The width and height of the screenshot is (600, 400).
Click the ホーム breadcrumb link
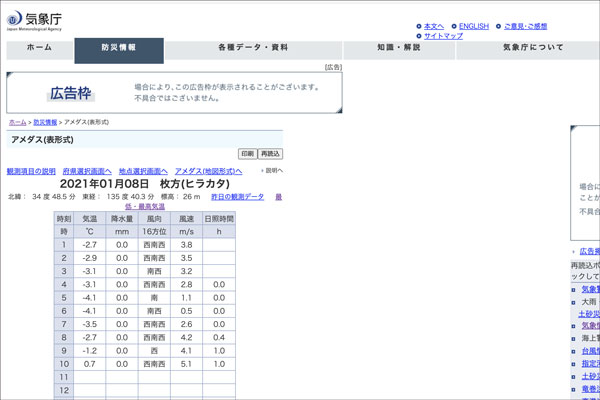[17, 121]
